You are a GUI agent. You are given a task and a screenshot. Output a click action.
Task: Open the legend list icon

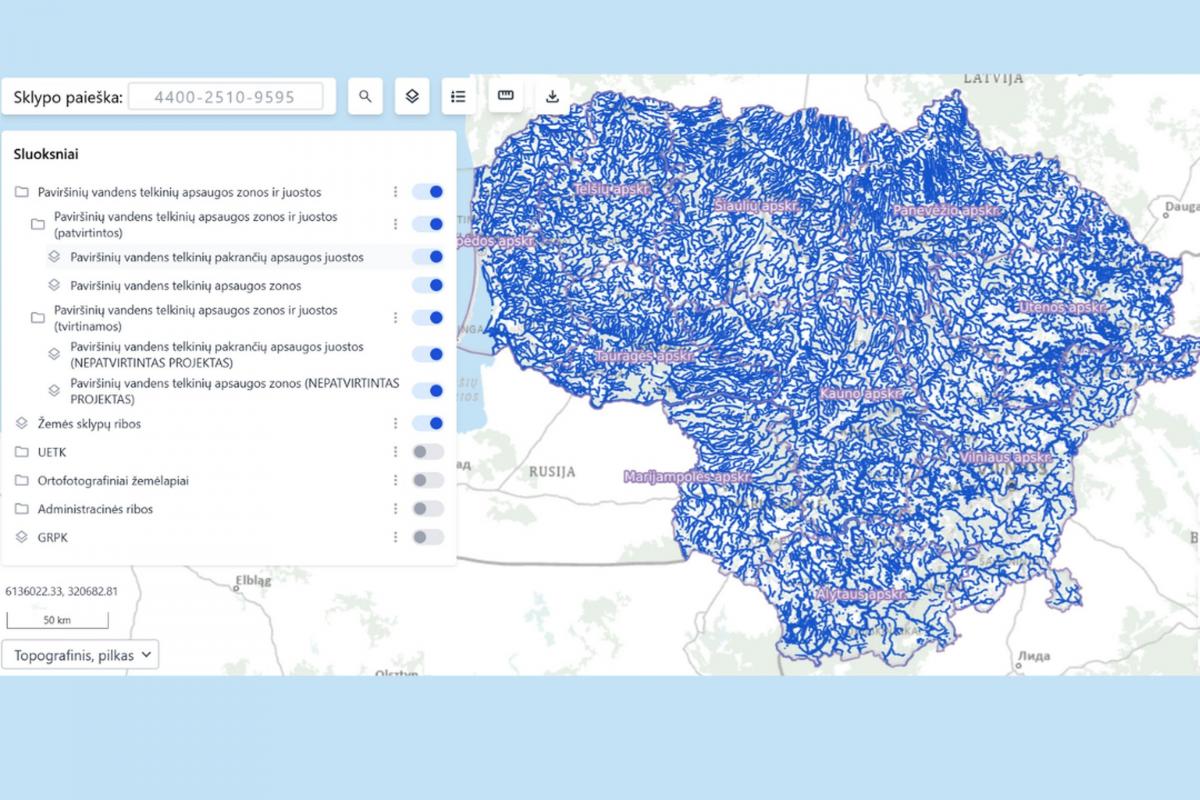[458, 97]
